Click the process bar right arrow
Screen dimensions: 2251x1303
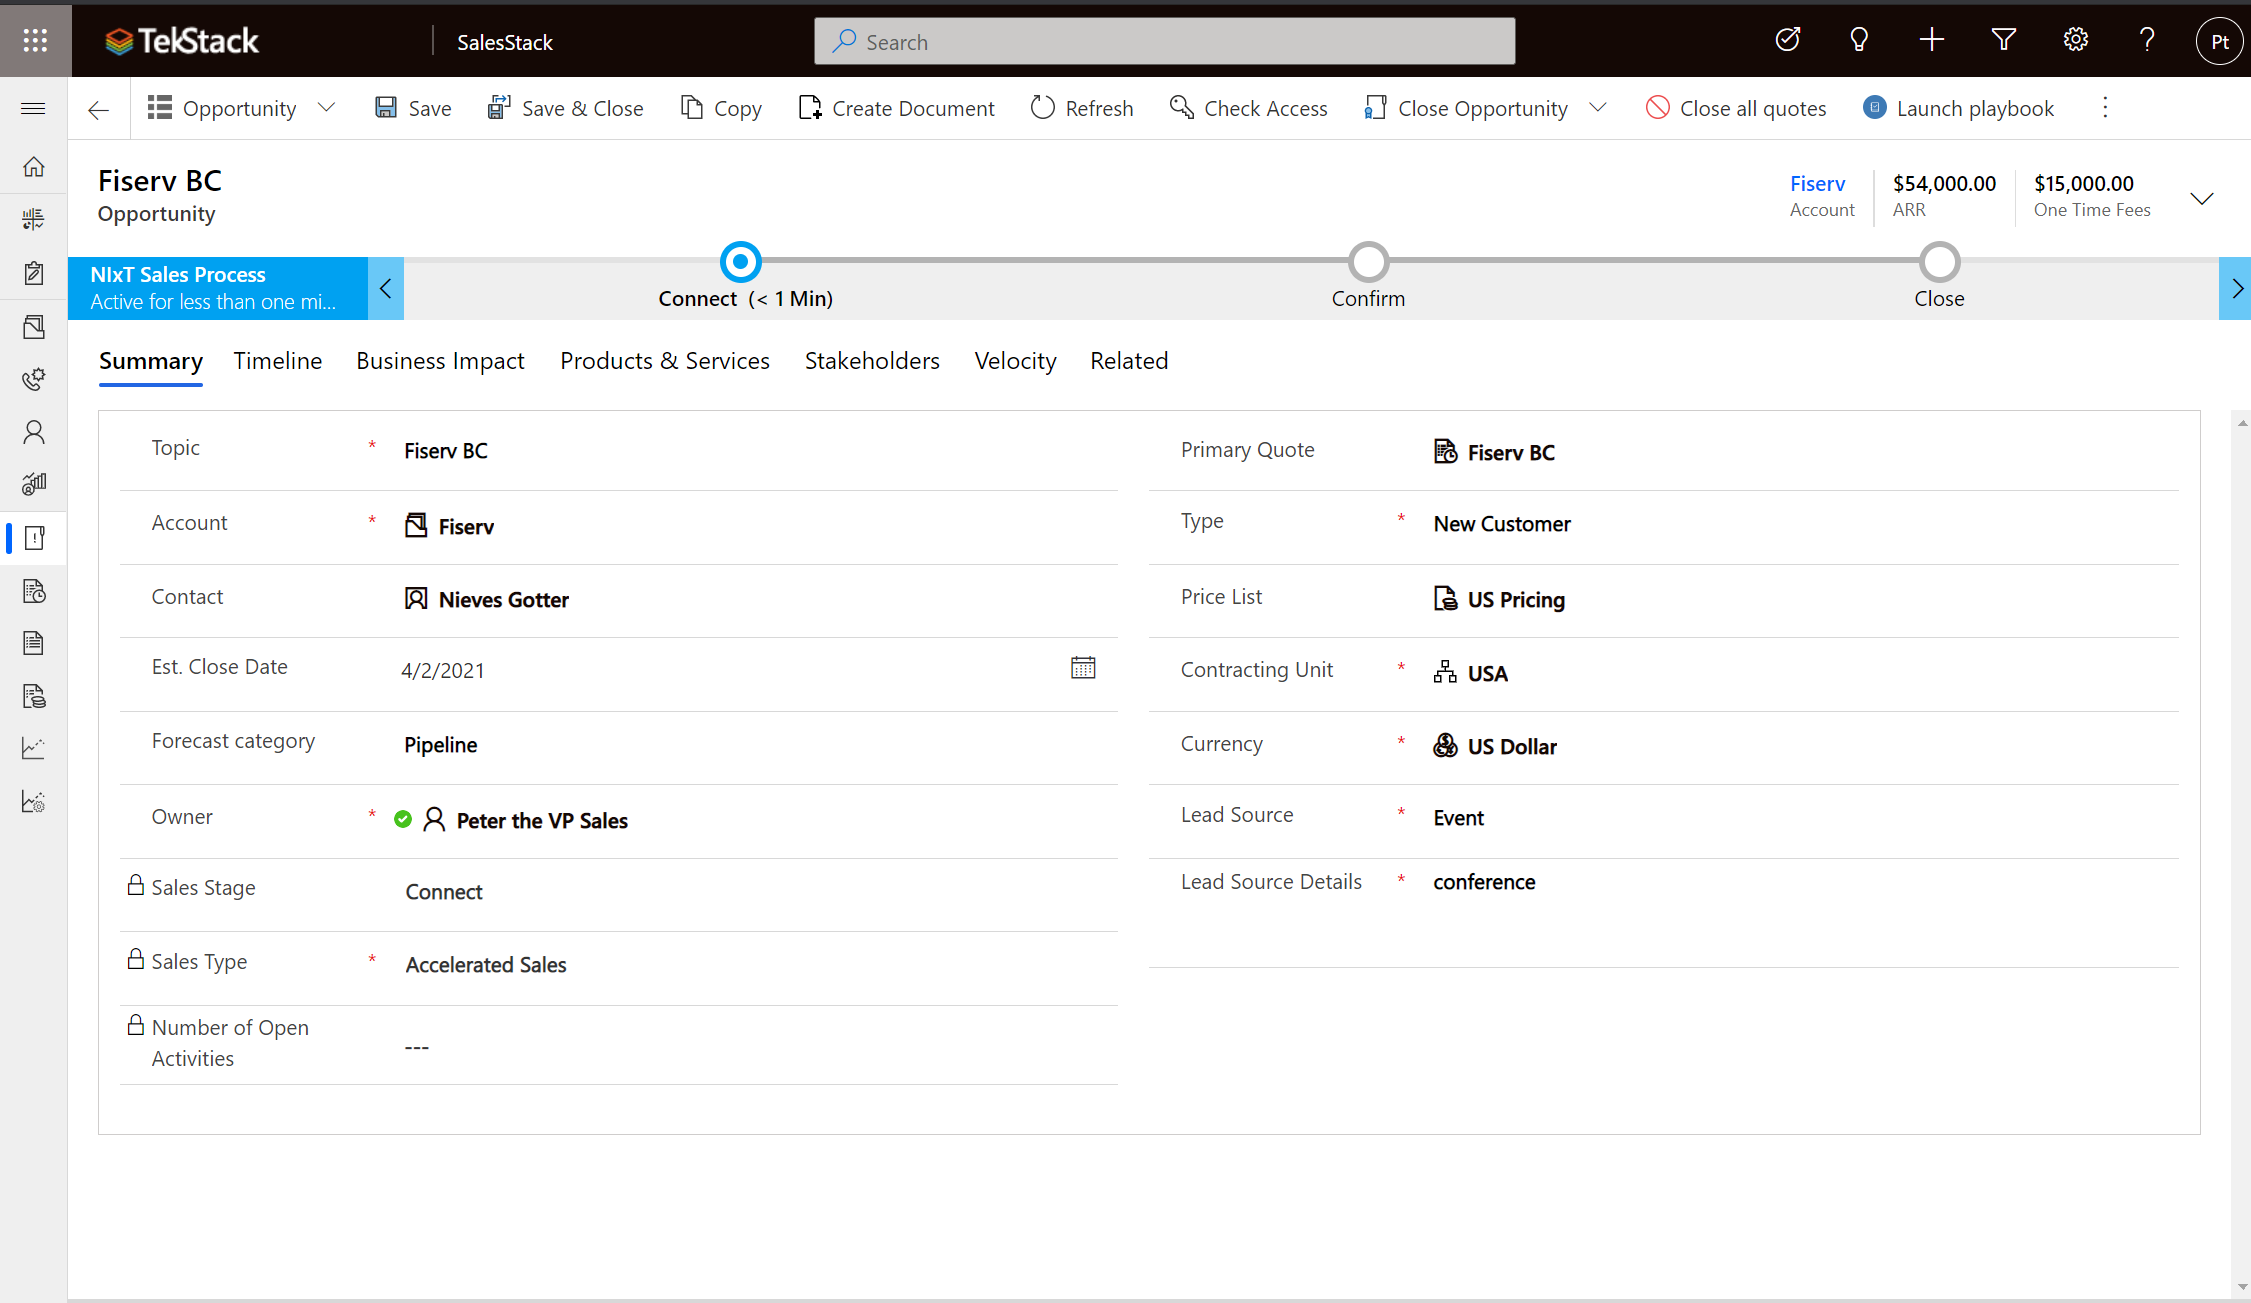[2236, 289]
